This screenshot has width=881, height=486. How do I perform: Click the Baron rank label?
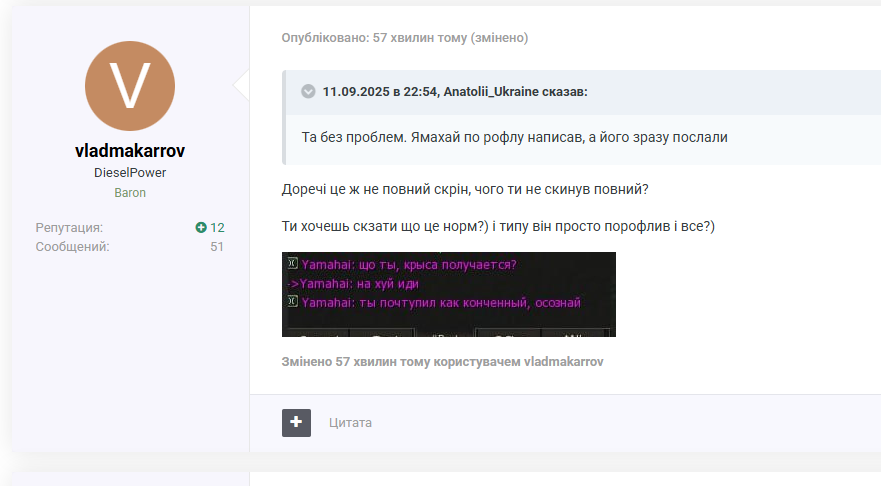[x=130, y=192]
